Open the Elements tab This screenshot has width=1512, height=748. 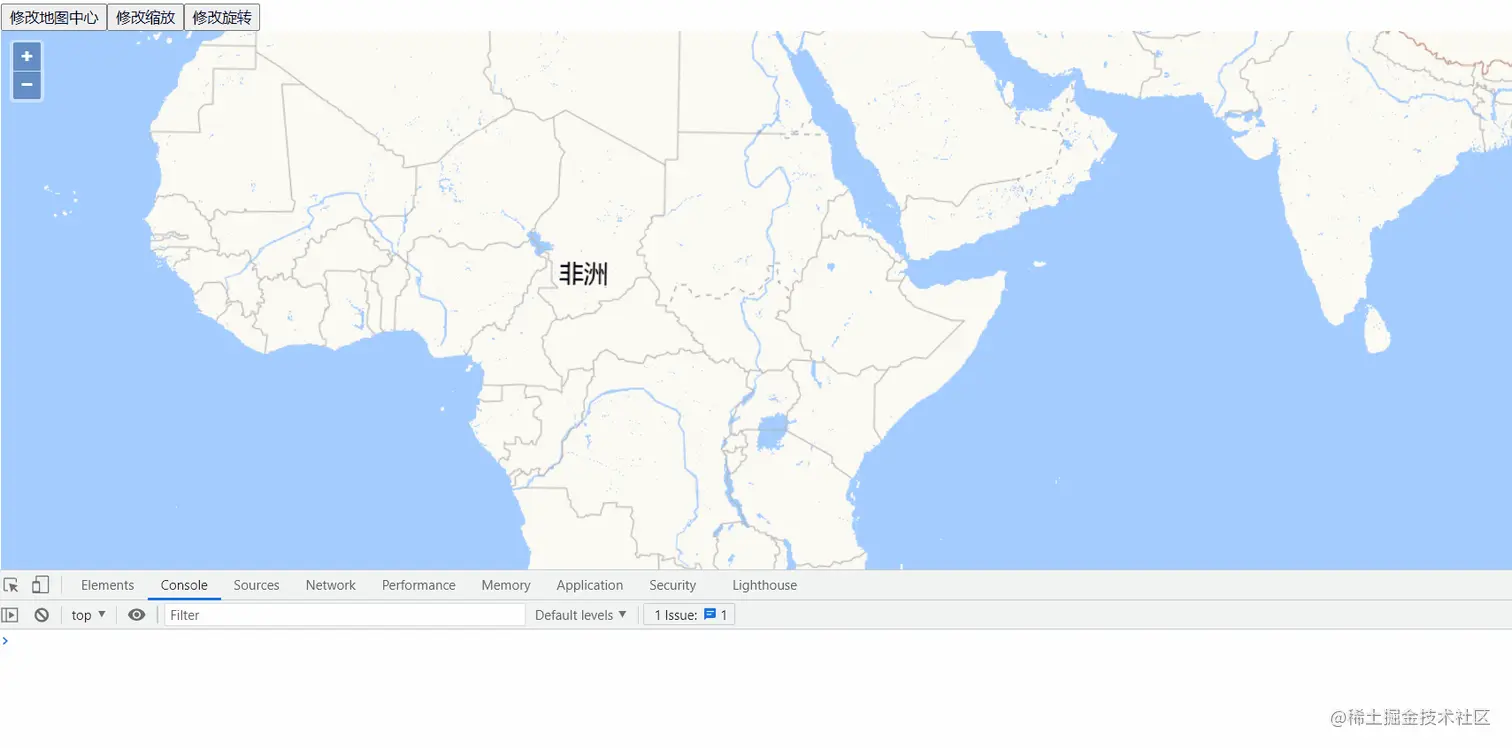point(107,585)
